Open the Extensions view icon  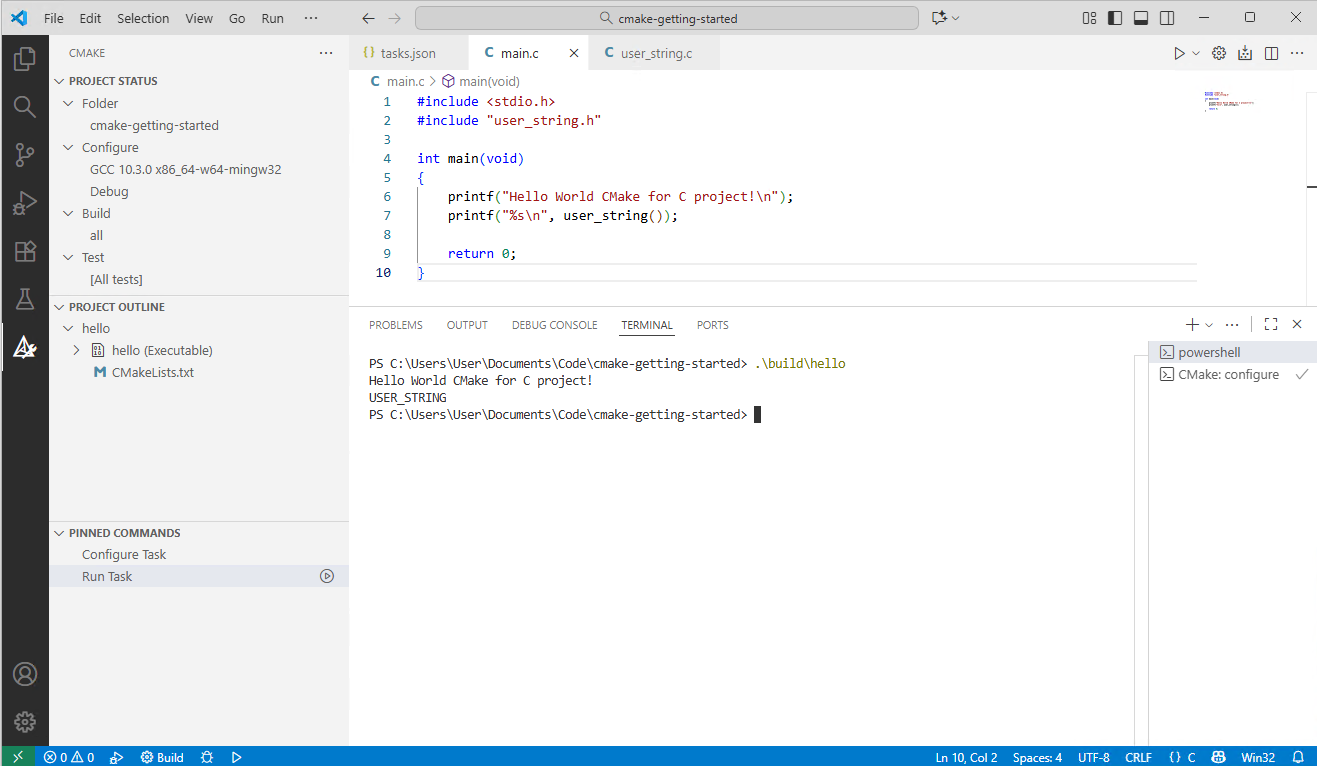tap(24, 251)
